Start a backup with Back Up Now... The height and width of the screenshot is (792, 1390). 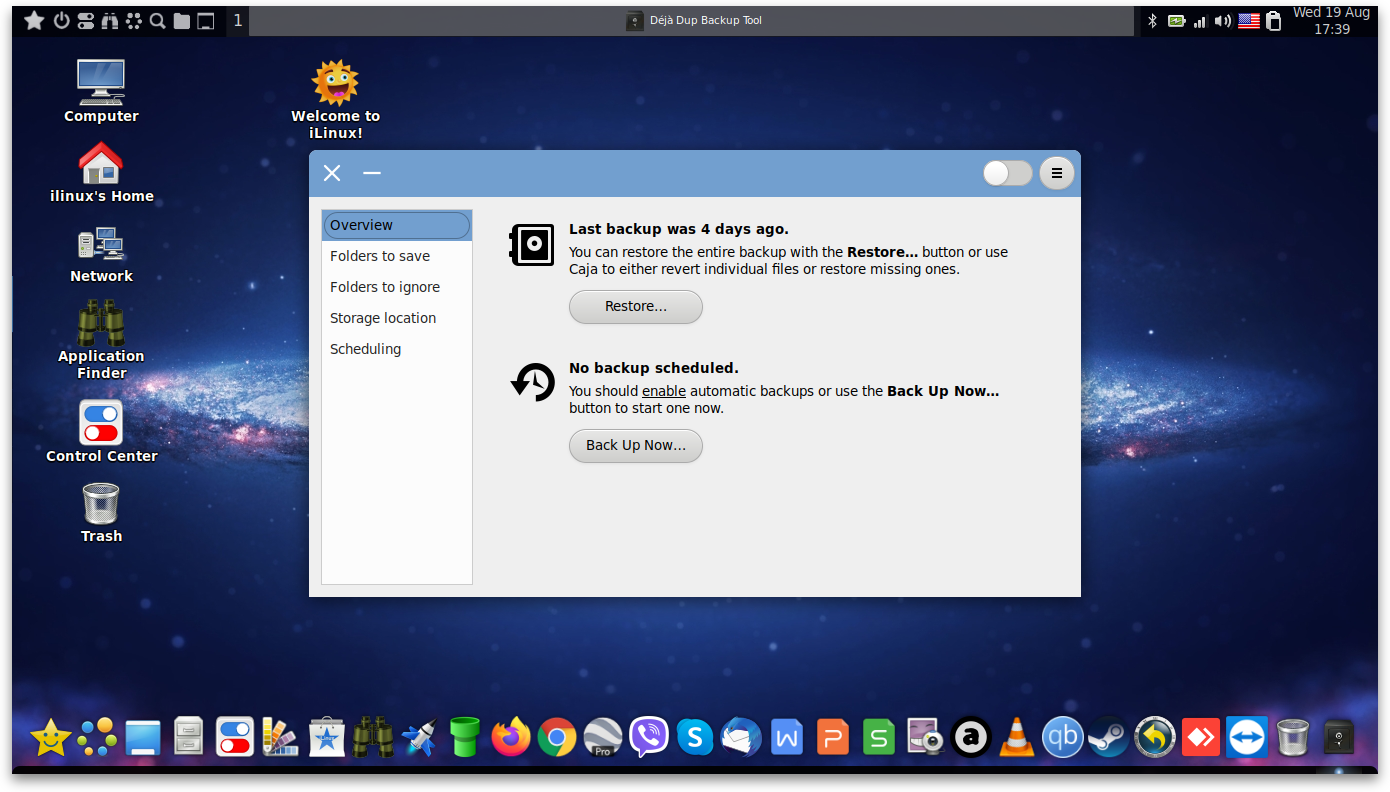pos(636,445)
